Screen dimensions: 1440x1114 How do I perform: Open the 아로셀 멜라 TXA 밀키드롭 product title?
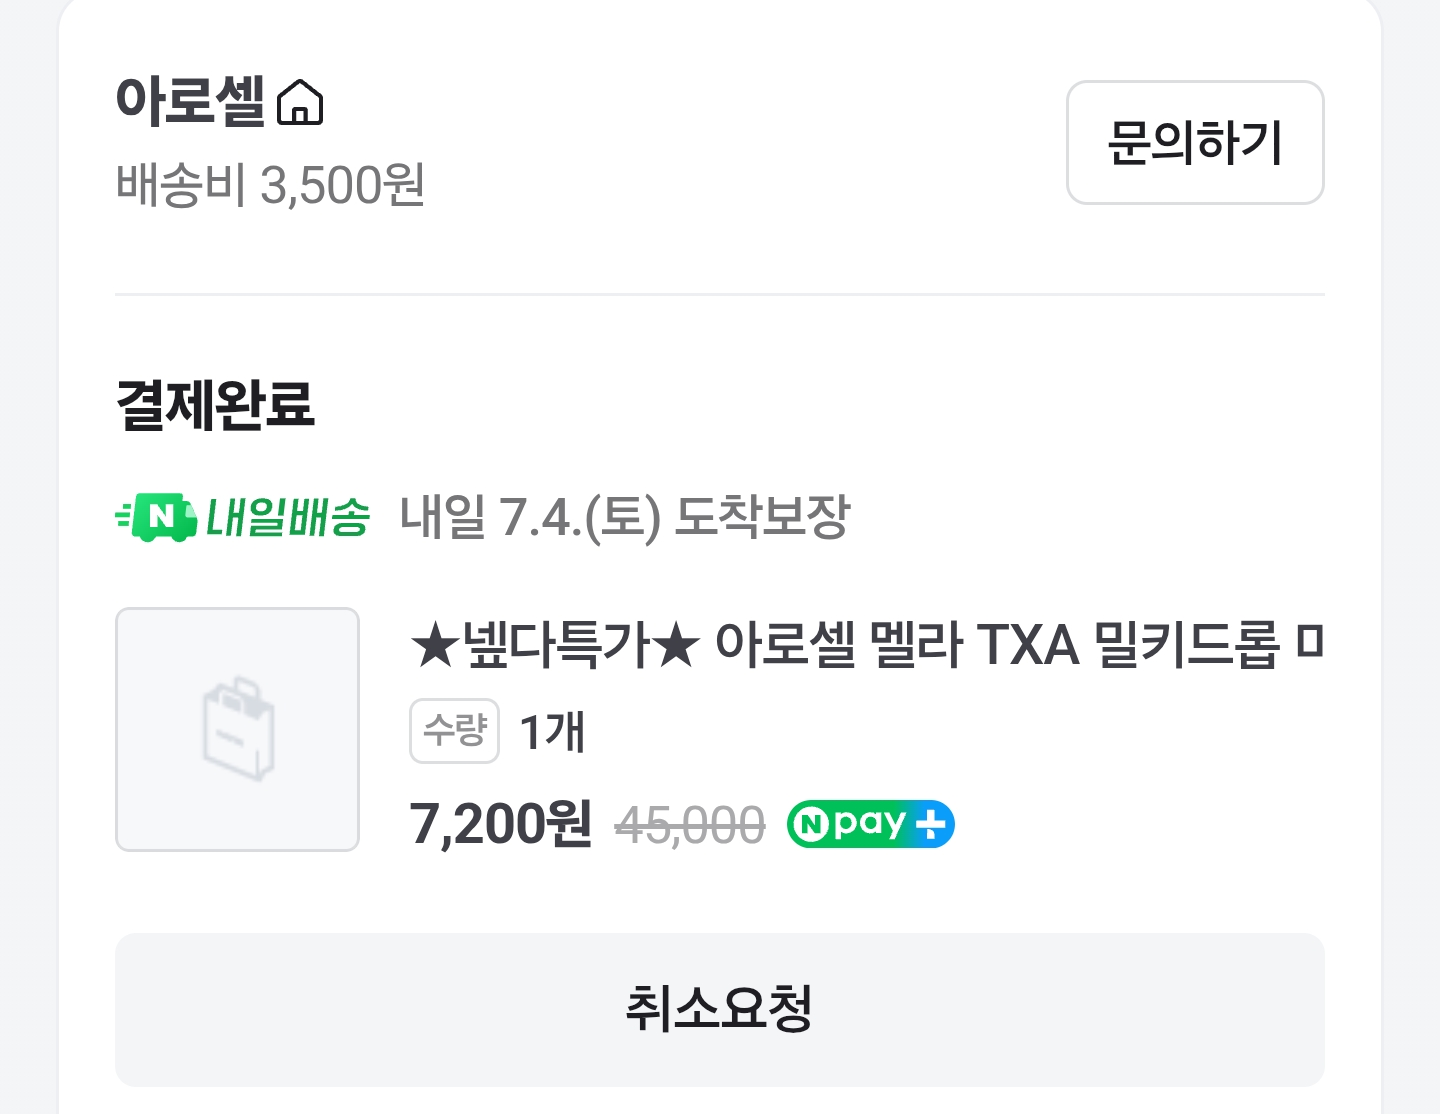coord(867,645)
